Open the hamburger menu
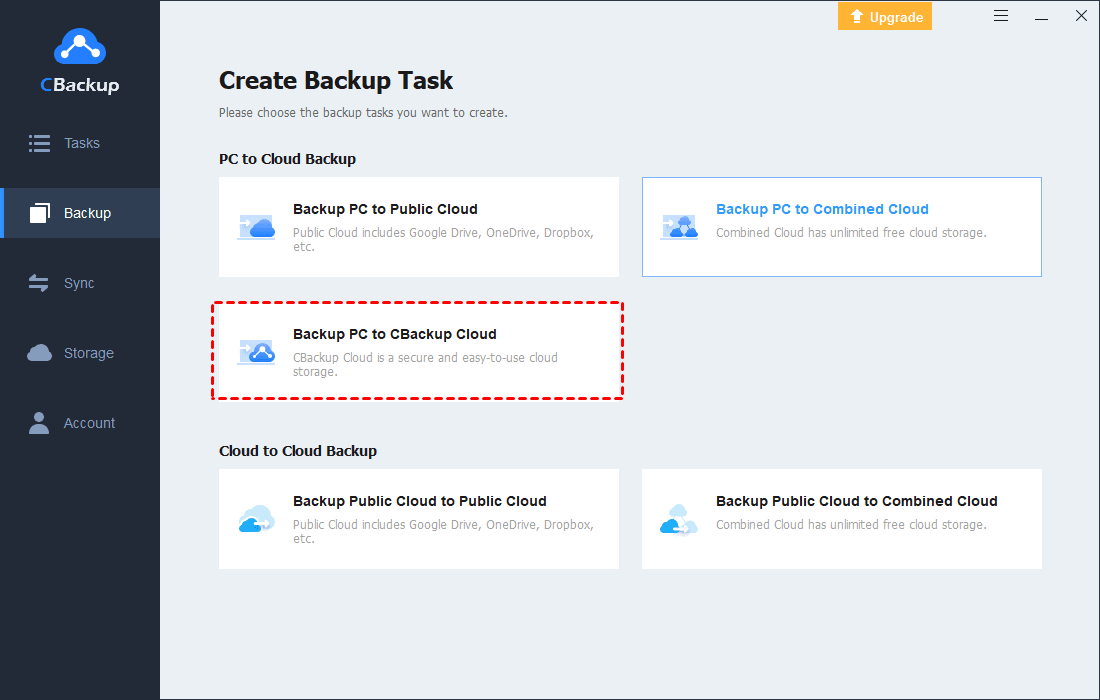 click(x=1001, y=15)
